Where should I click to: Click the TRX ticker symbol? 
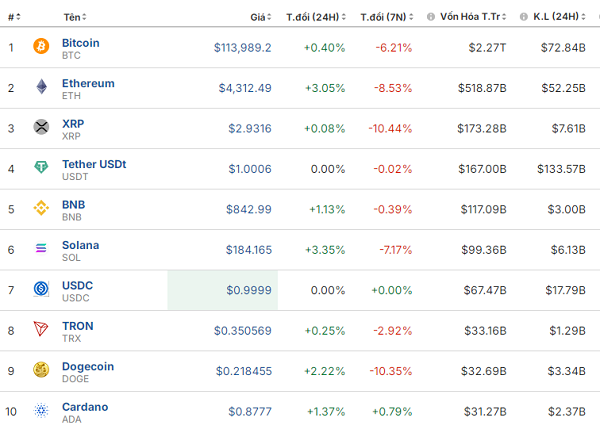click(72, 339)
